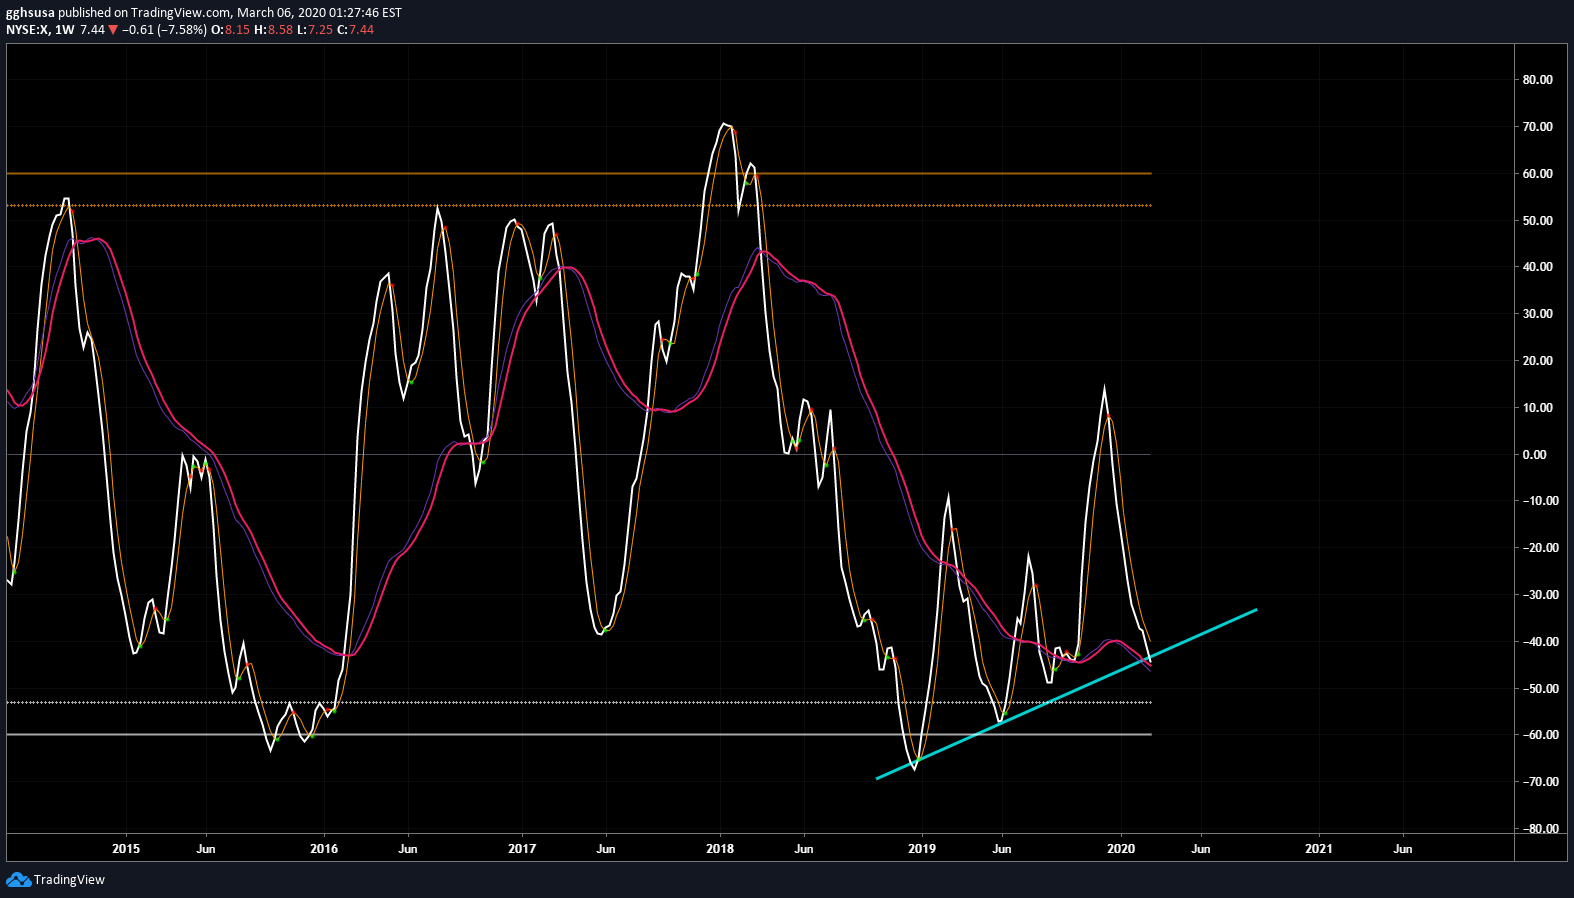Click the close value C:7.44
This screenshot has height=898, width=1574.
pyautogui.click(x=356, y=30)
